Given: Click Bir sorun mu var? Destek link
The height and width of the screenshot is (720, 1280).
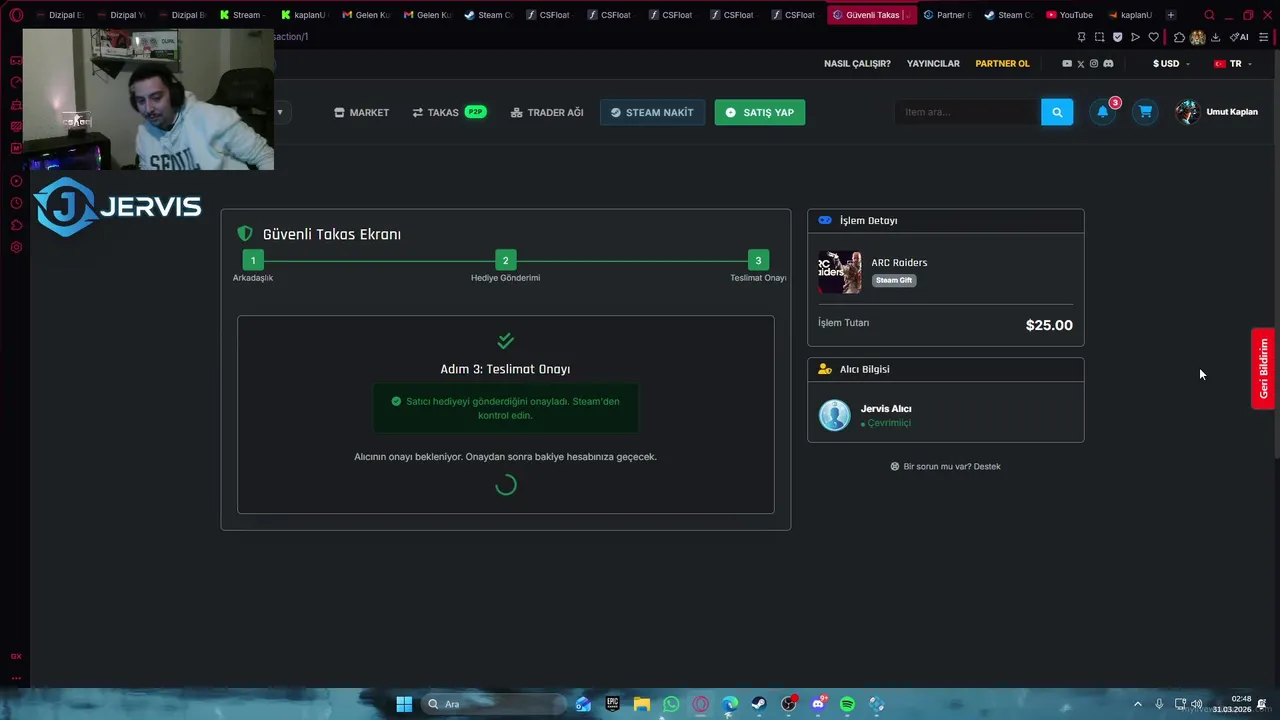Looking at the screenshot, I should [x=945, y=466].
